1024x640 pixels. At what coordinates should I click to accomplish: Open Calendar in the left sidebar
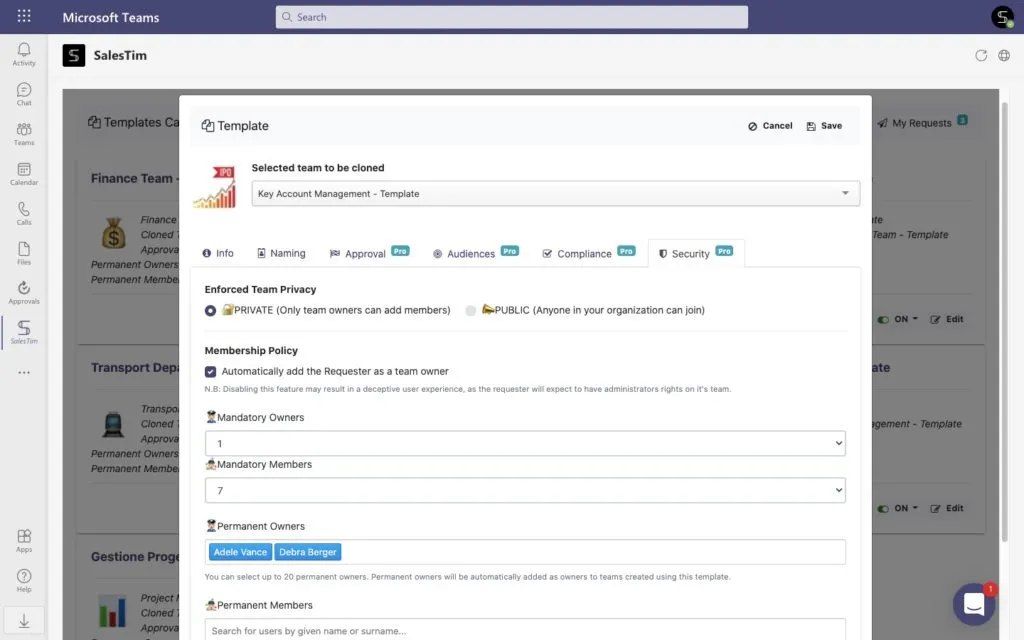click(24, 174)
